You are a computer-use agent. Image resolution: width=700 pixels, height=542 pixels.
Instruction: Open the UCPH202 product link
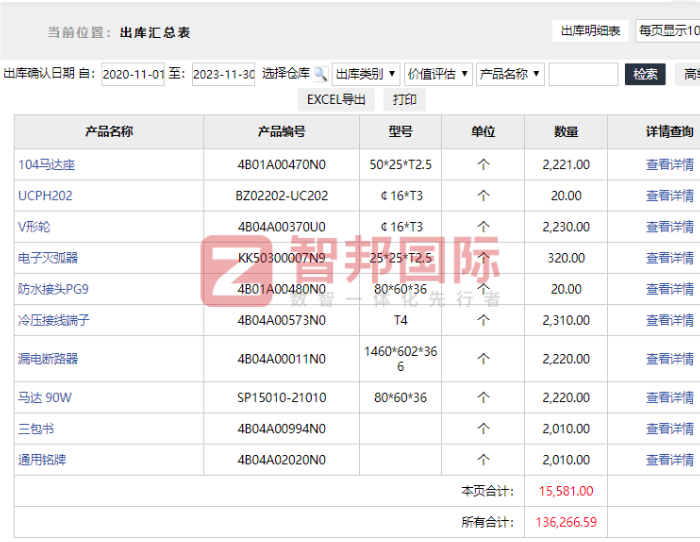[45, 196]
